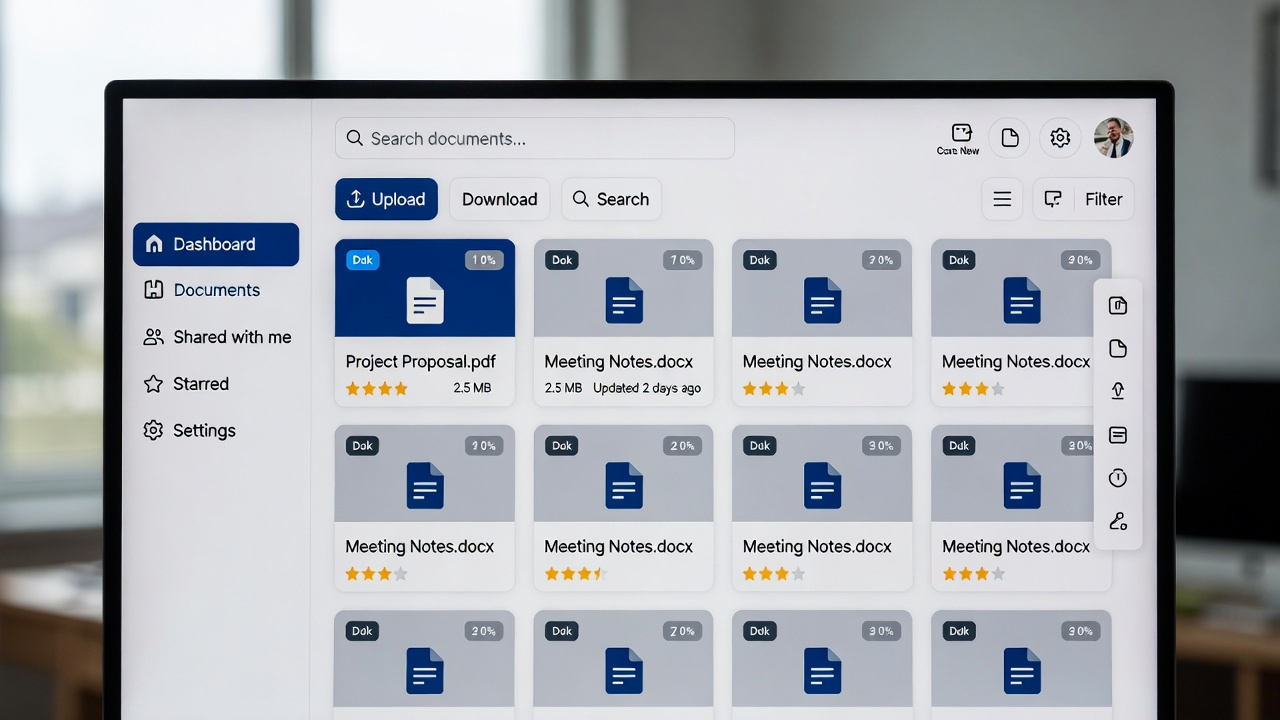Open the gear icon beside the profile avatar
This screenshot has width=1280, height=720.
pyautogui.click(x=1061, y=138)
